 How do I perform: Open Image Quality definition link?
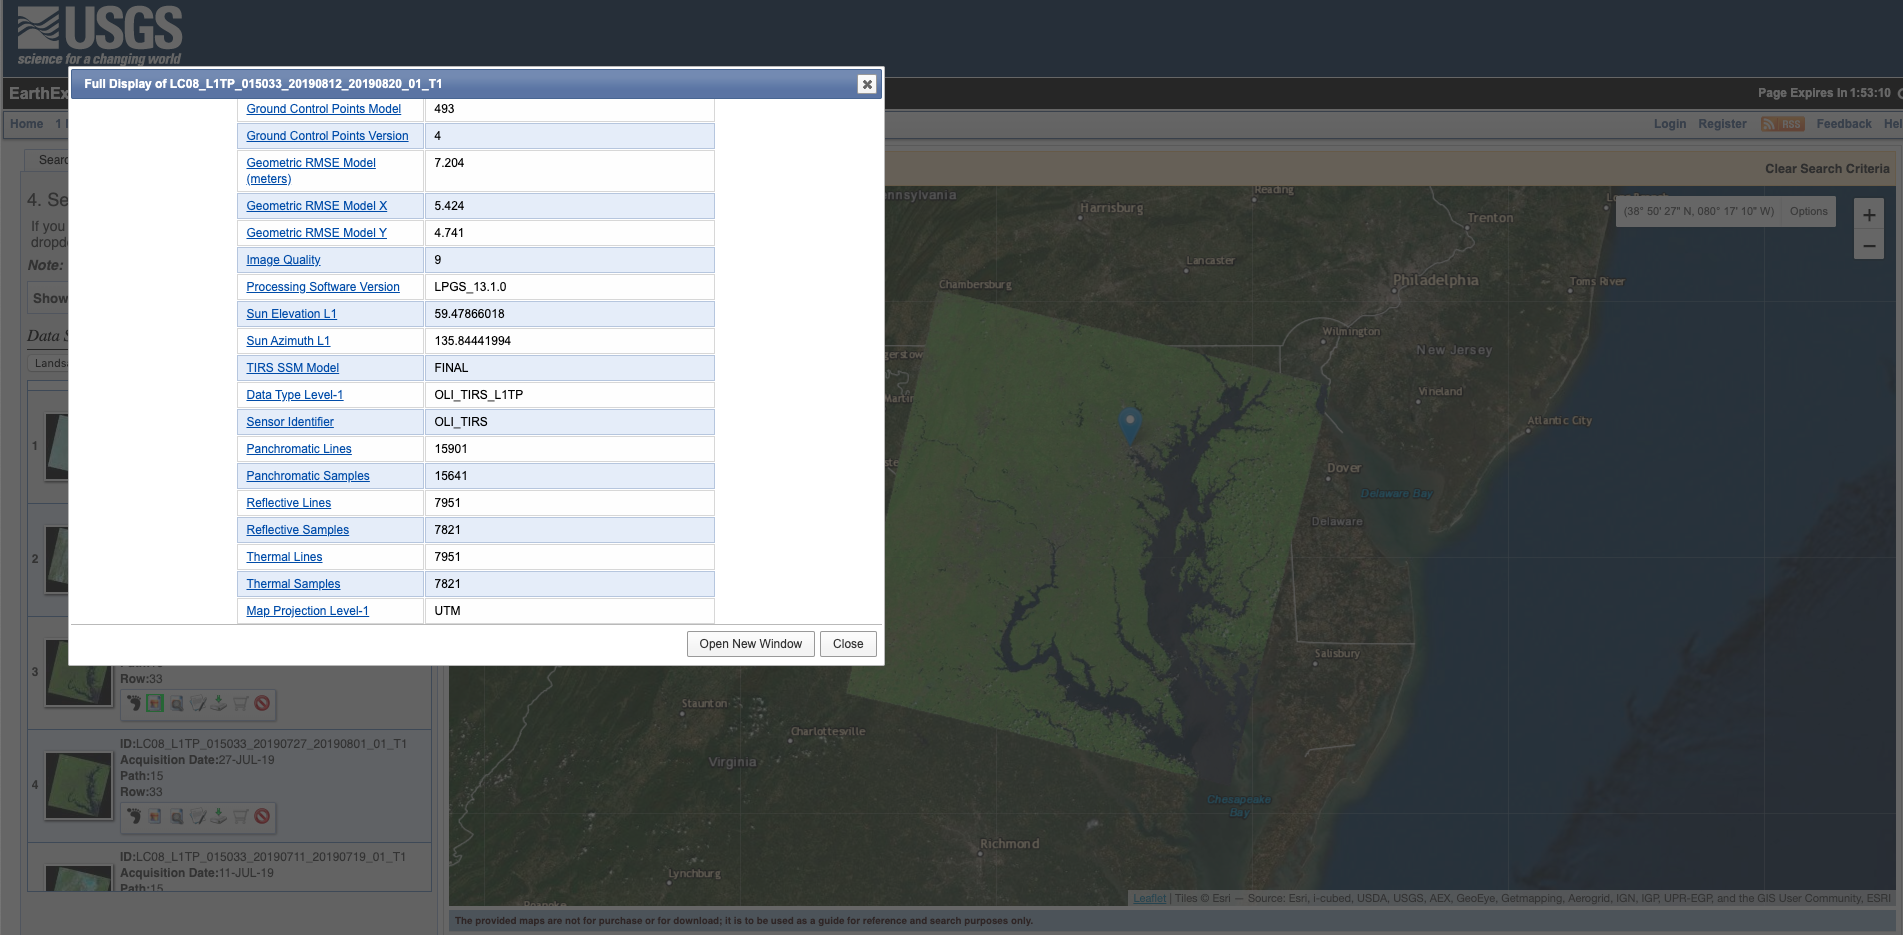pyautogui.click(x=283, y=260)
